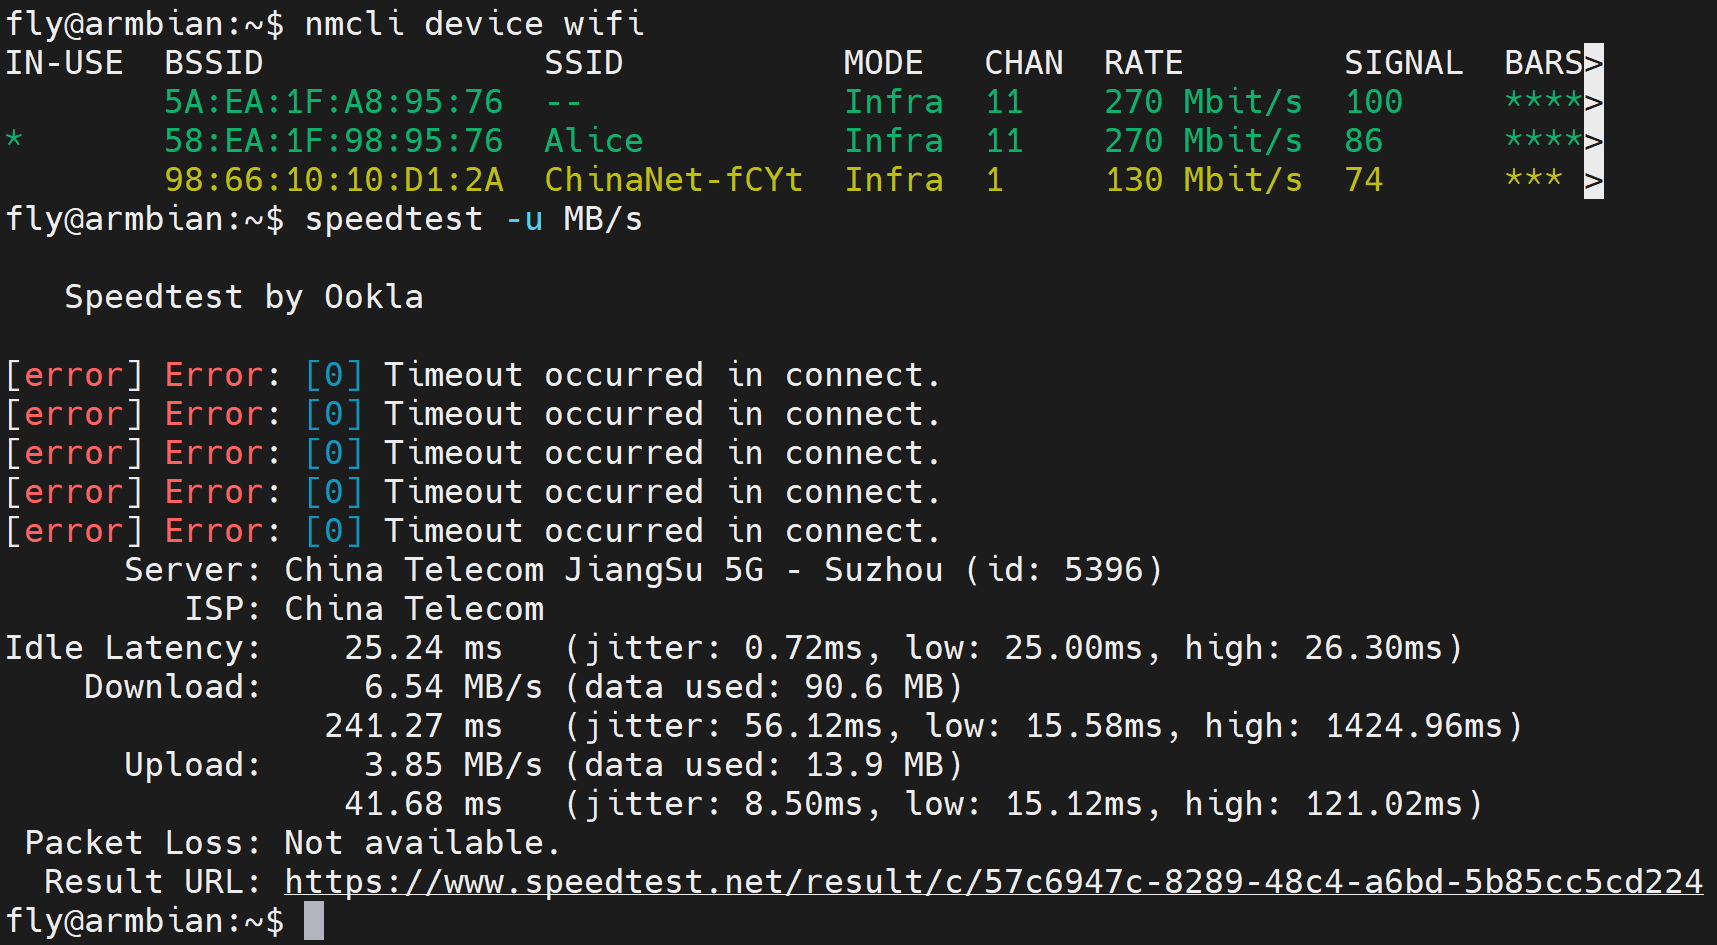Viewport: 1717px width, 945px height.
Task: Click the nmcli device wifi command
Action: [x=474, y=24]
